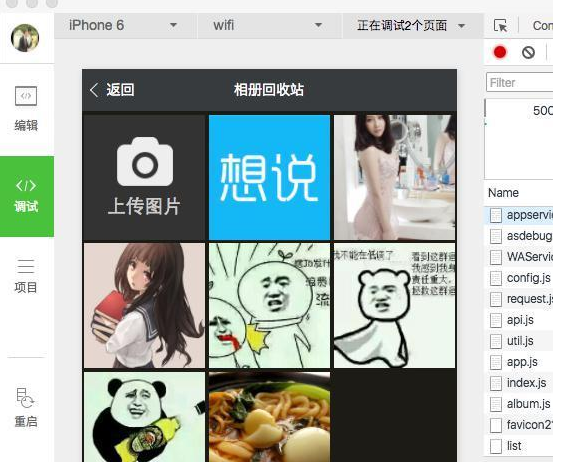Select the api.js request row
Viewport: 568px width, 462px height.
(x=518, y=320)
